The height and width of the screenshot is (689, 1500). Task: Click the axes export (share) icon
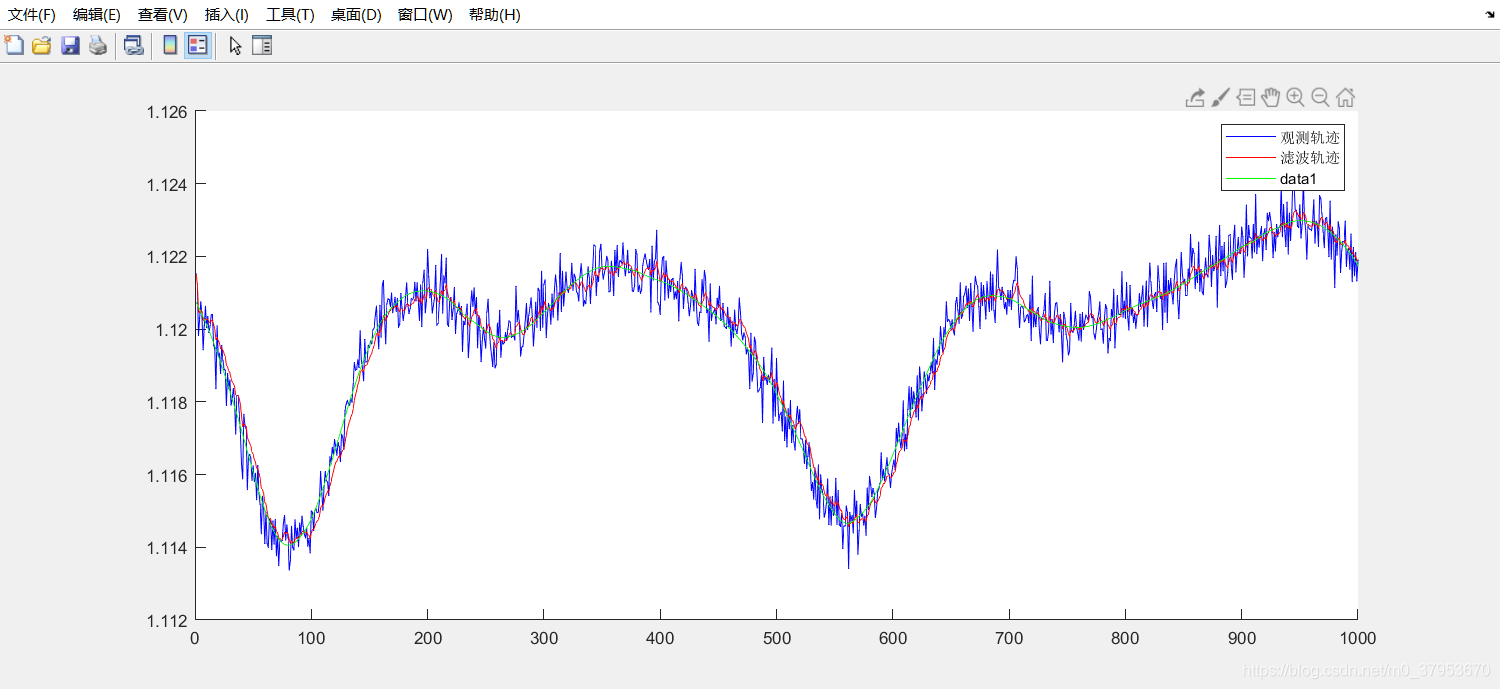(1195, 97)
